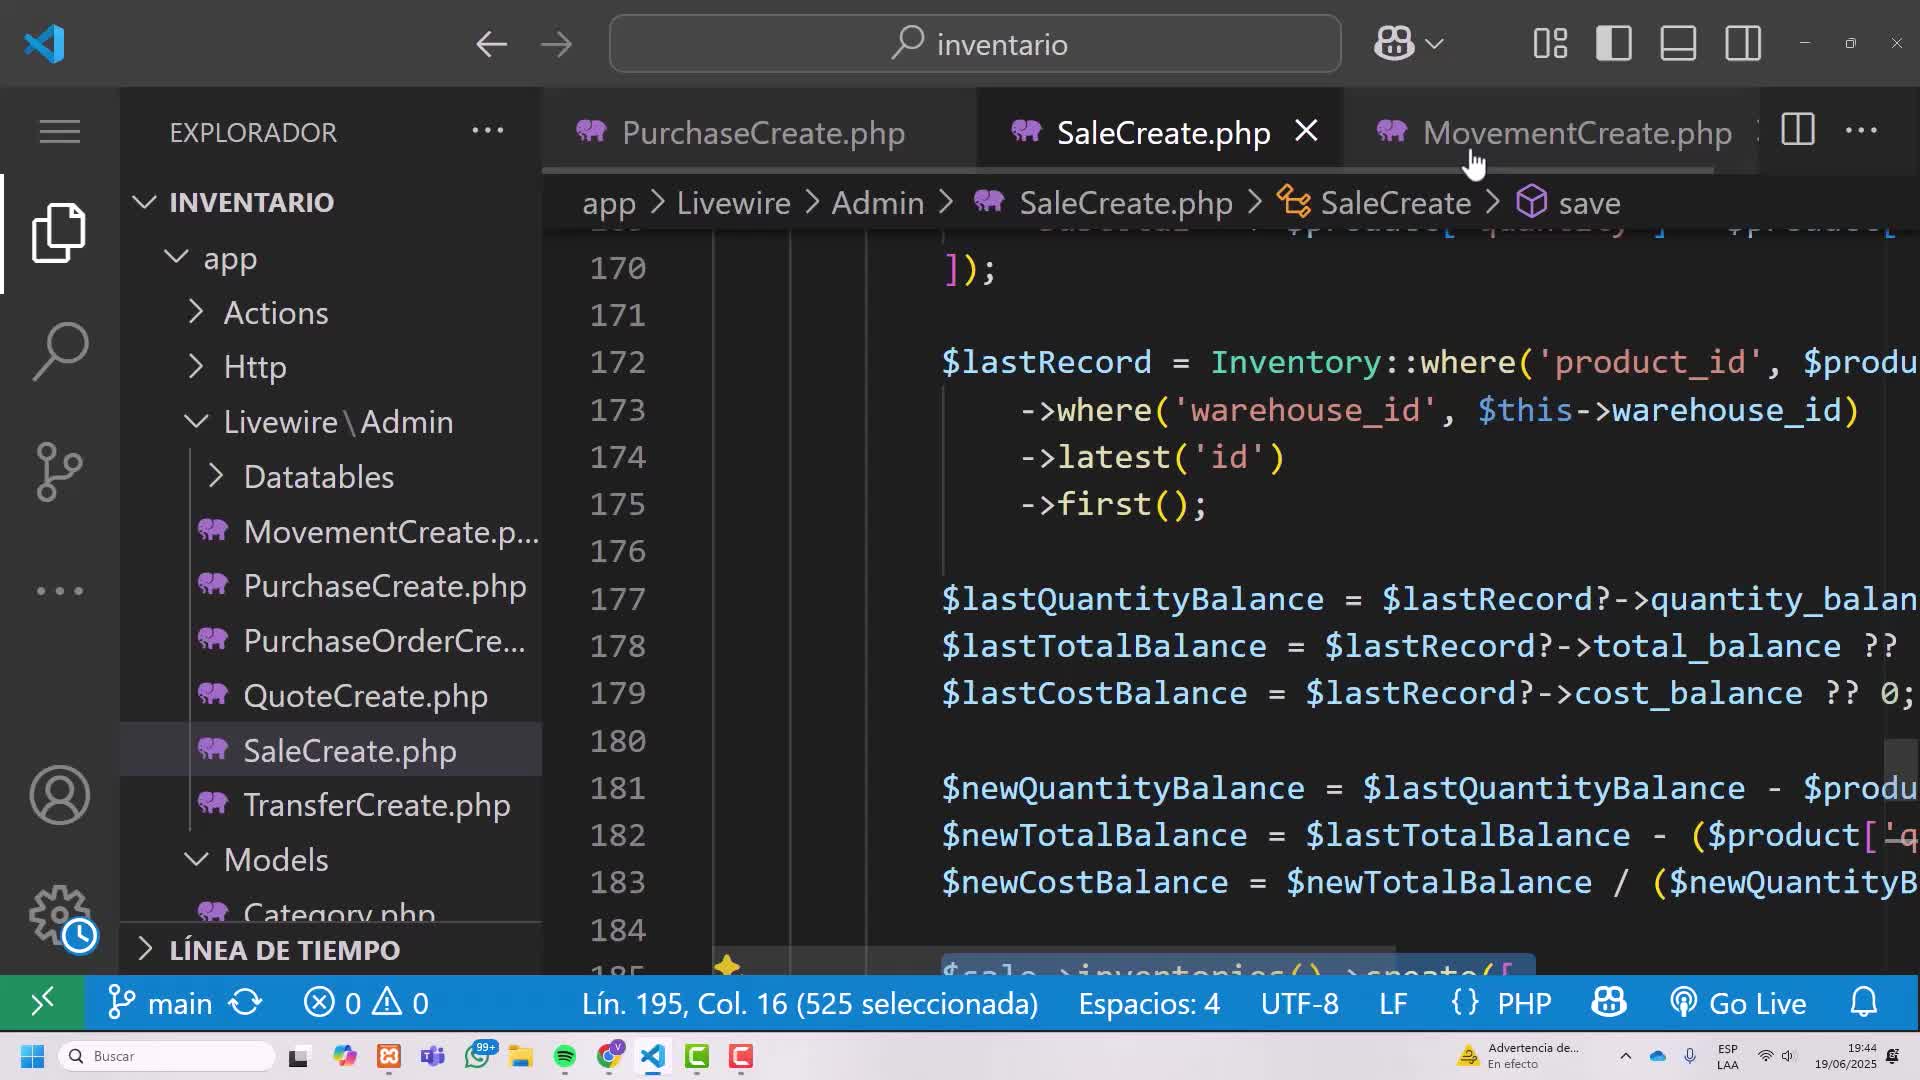
Task: Open the hamburger application menu
Action: [59, 131]
